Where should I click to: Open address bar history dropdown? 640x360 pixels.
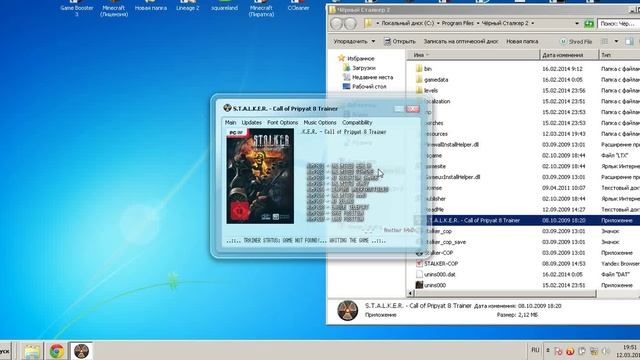pos(577,24)
